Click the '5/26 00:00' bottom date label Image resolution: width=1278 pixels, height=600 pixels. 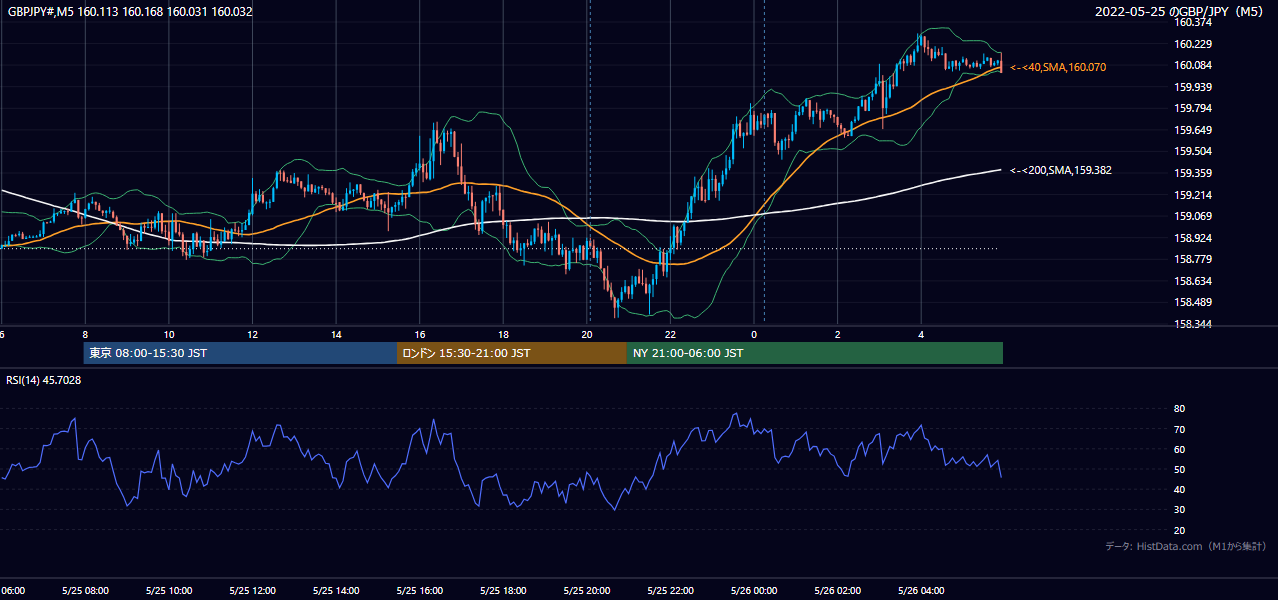point(754,591)
